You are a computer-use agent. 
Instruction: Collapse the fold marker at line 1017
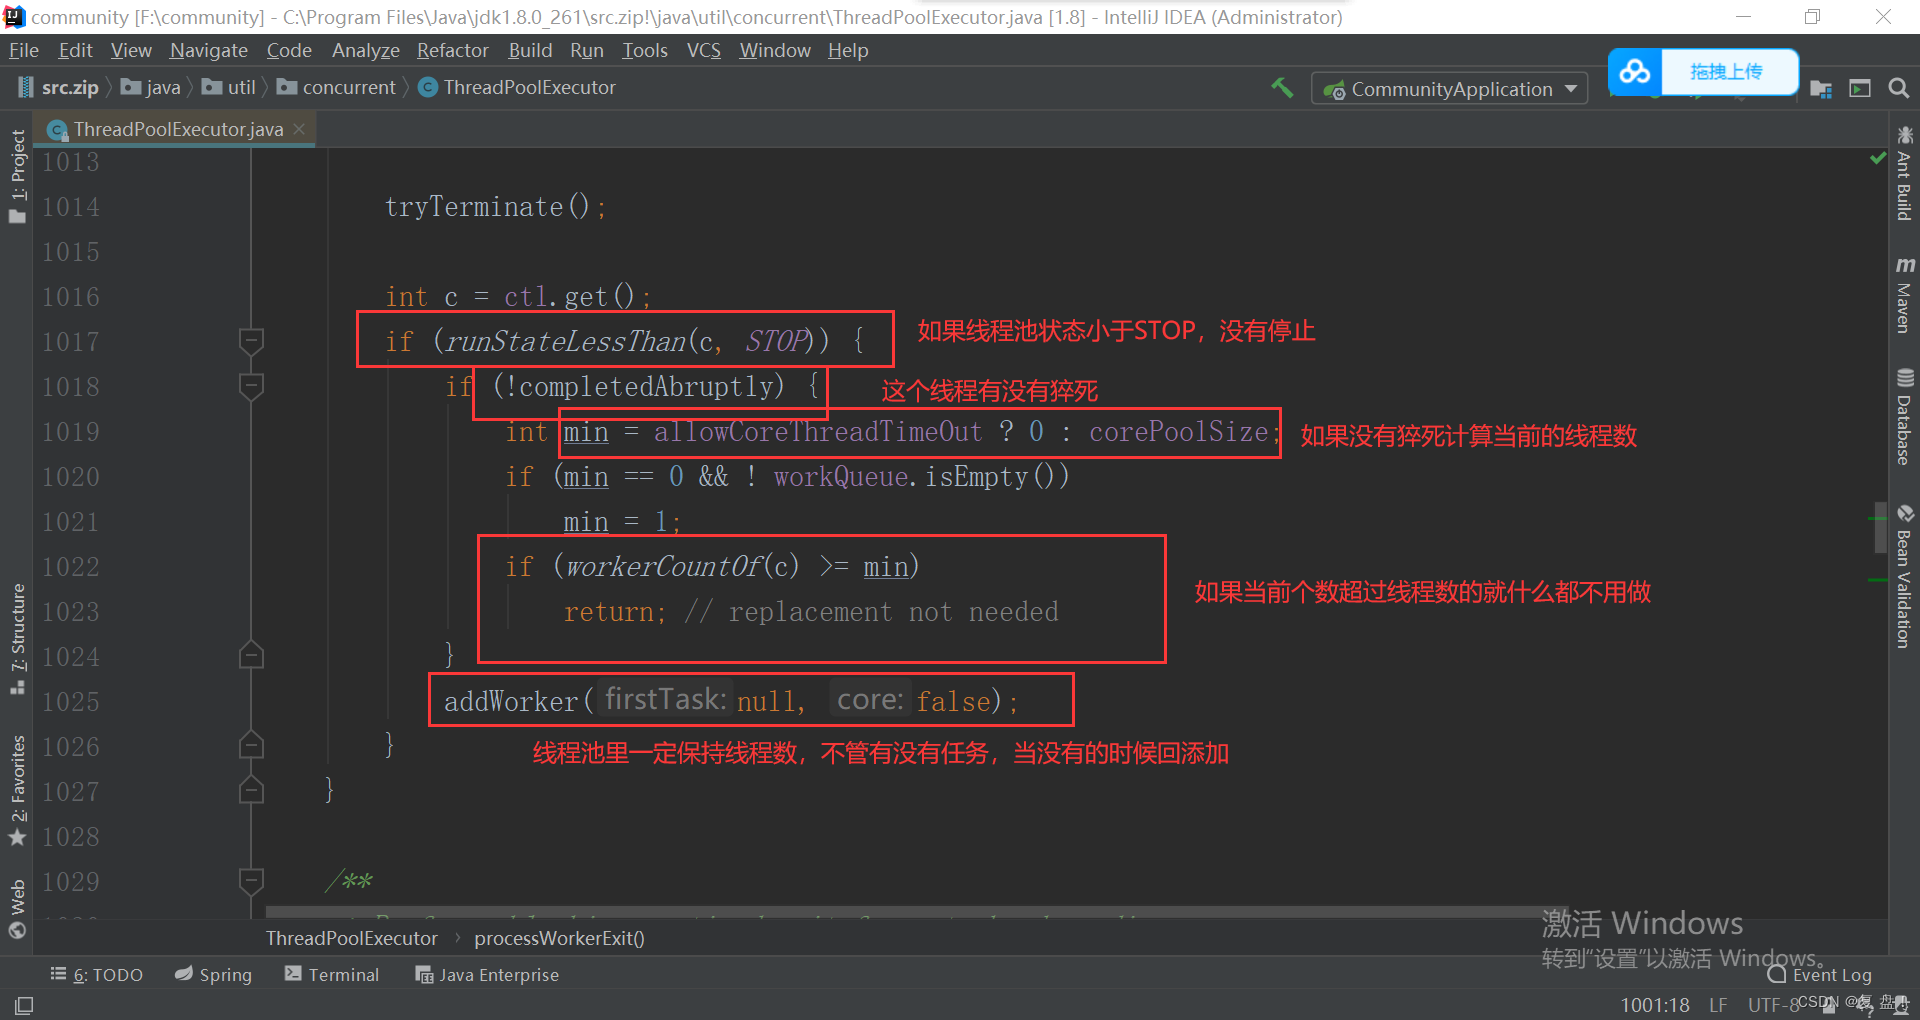click(251, 342)
